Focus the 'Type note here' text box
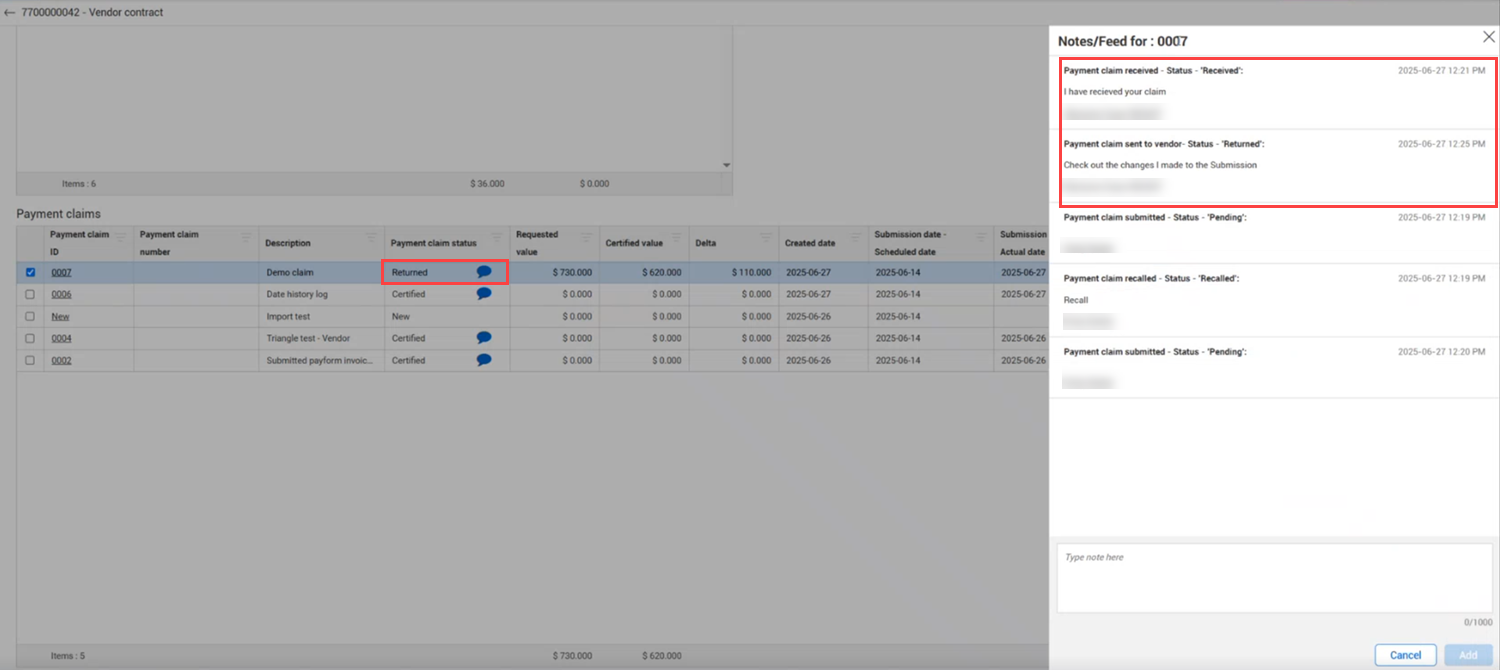The height and width of the screenshot is (670, 1500). [1274, 578]
